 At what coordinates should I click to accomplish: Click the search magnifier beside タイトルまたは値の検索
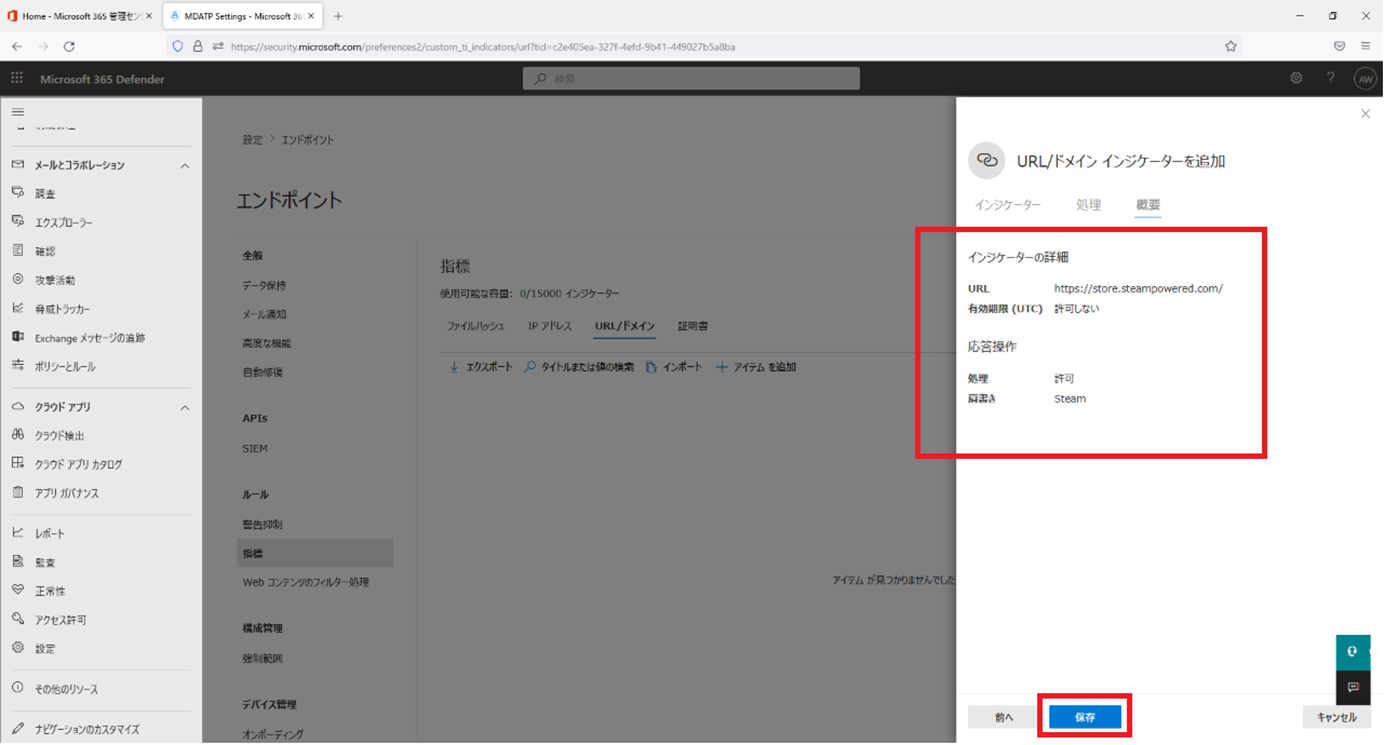coord(530,367)
